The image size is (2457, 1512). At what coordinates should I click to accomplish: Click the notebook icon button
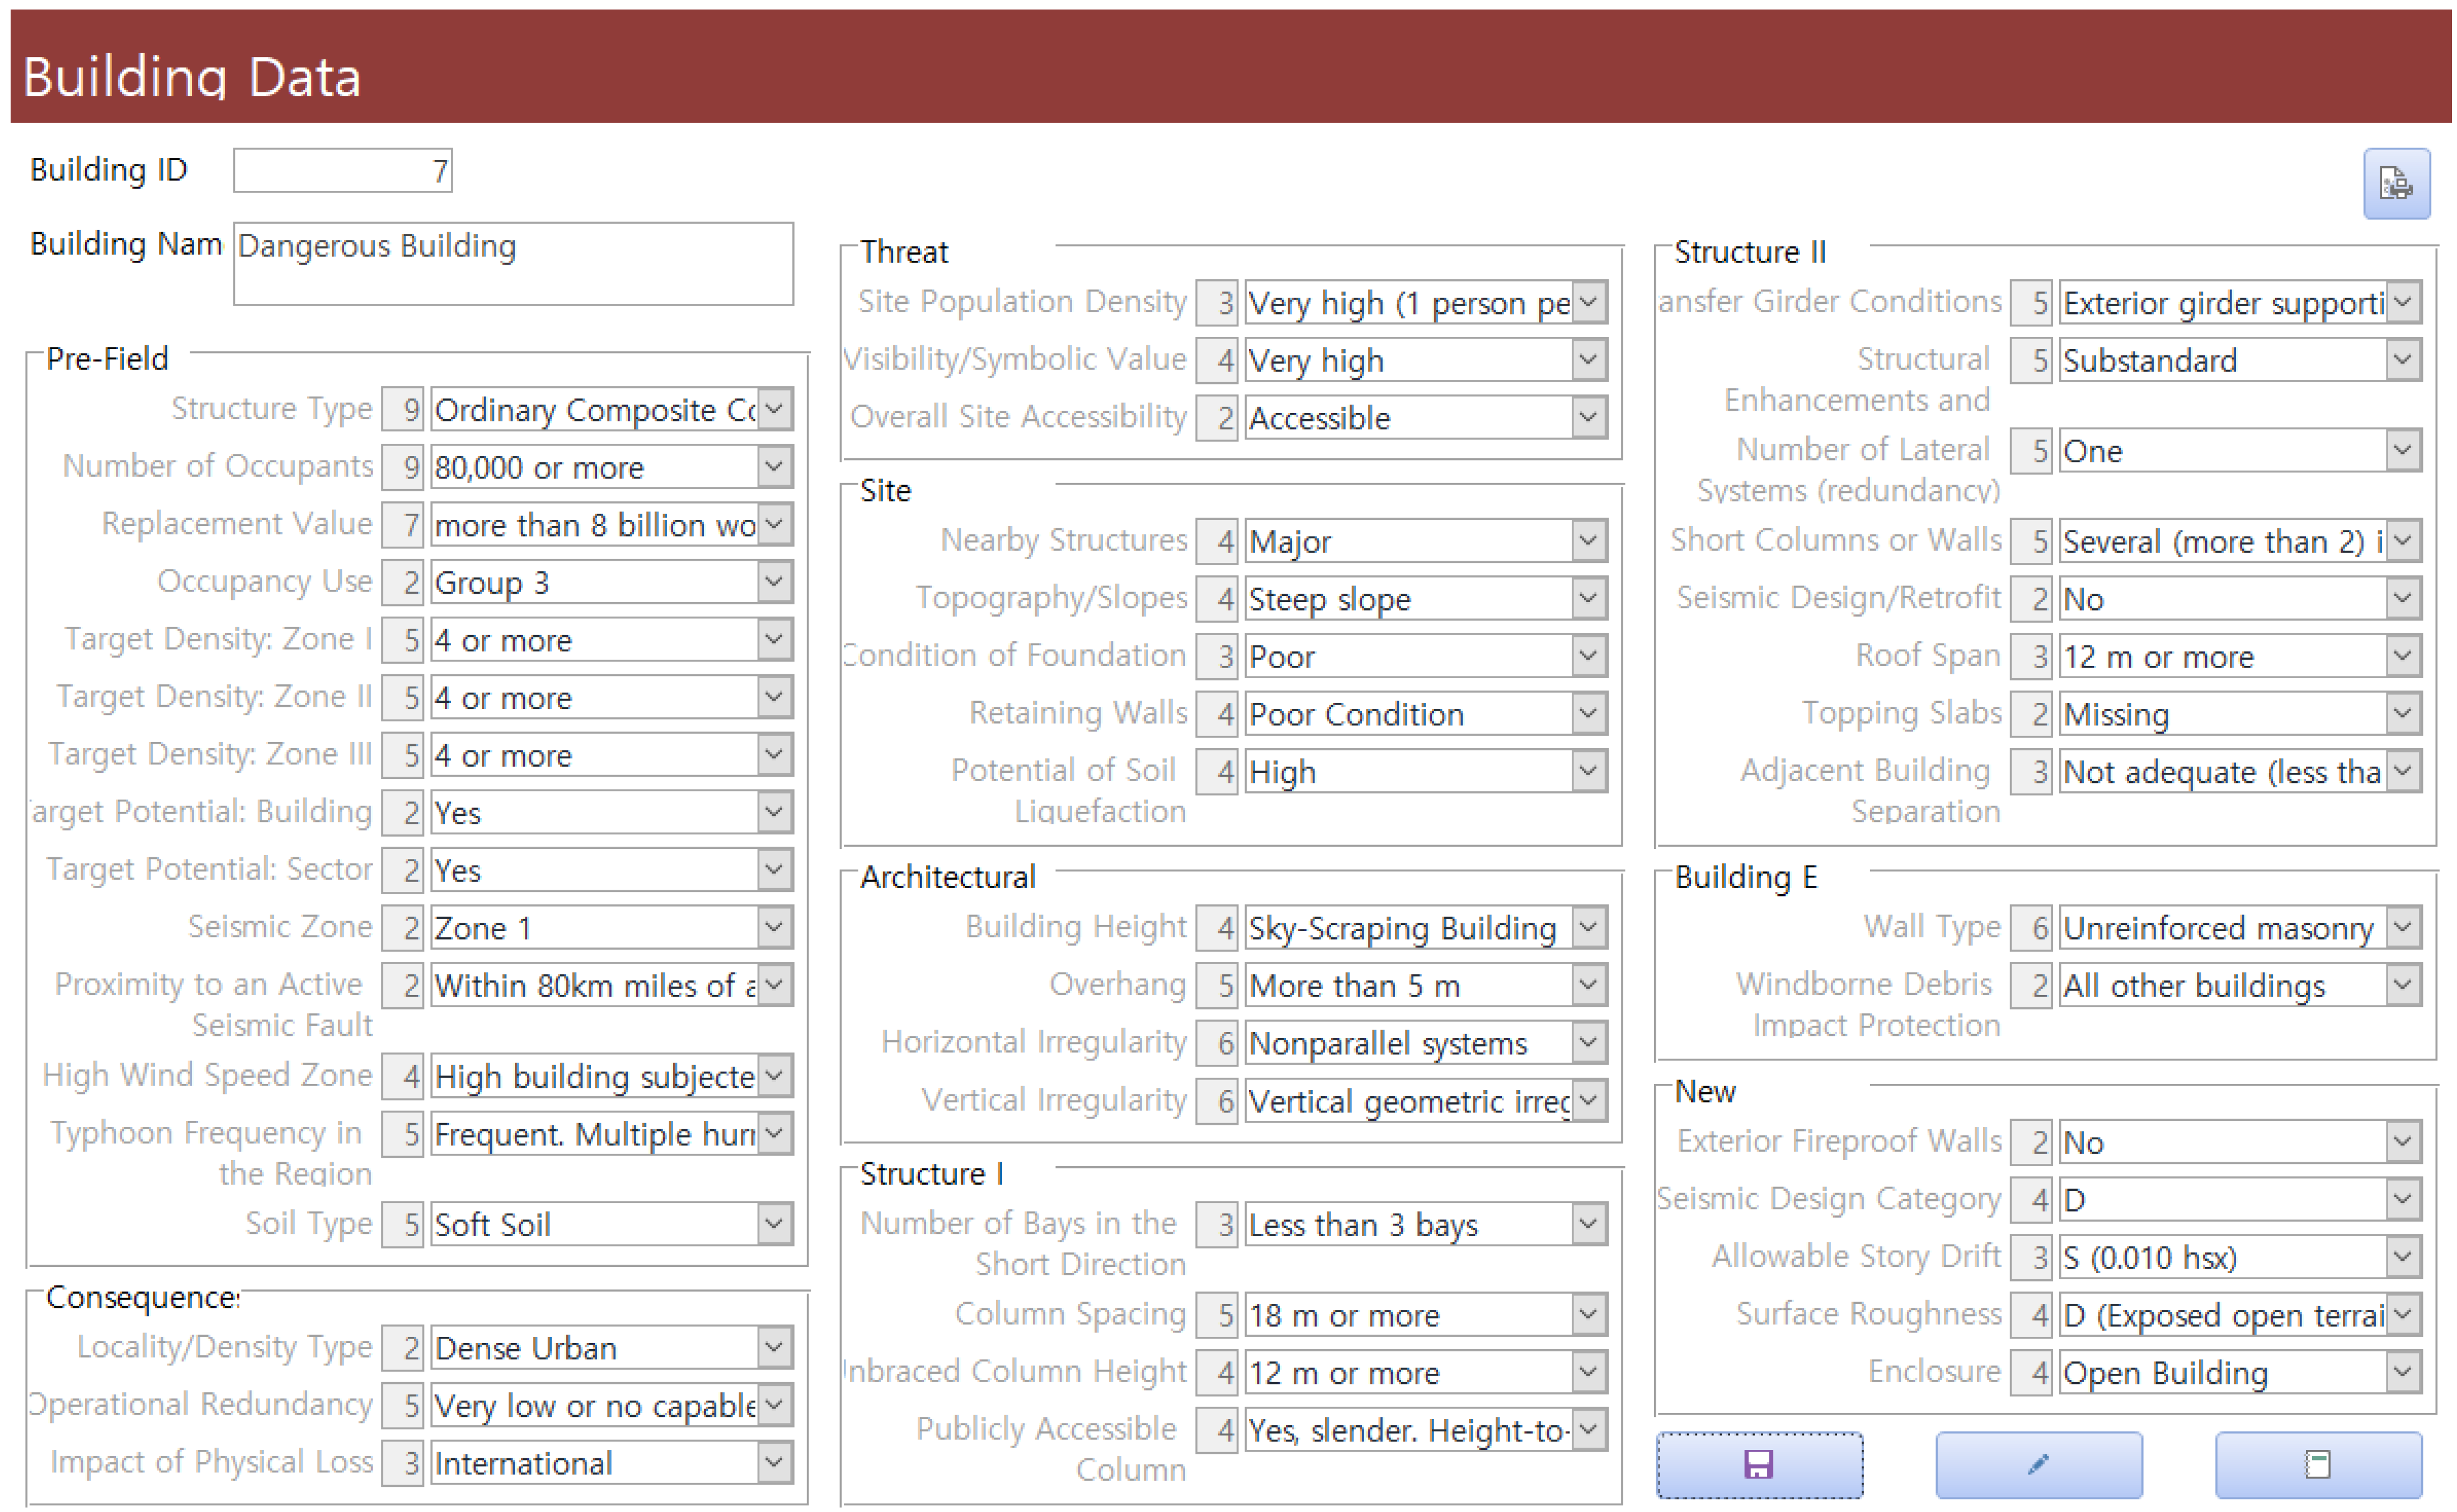click(2317, 1464)
